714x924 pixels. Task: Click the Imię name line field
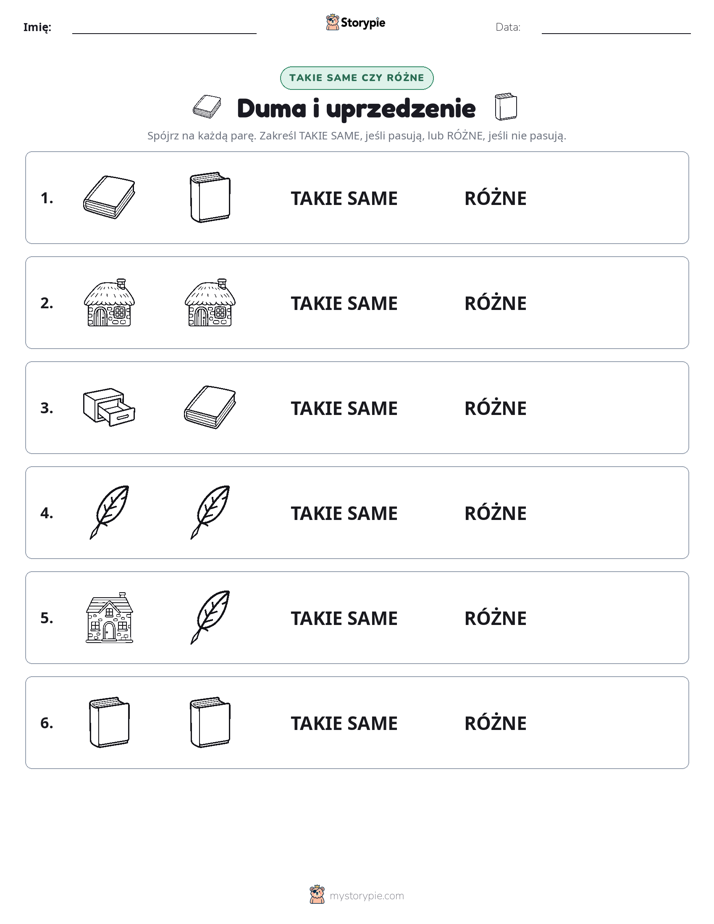(x=164, y=28)
